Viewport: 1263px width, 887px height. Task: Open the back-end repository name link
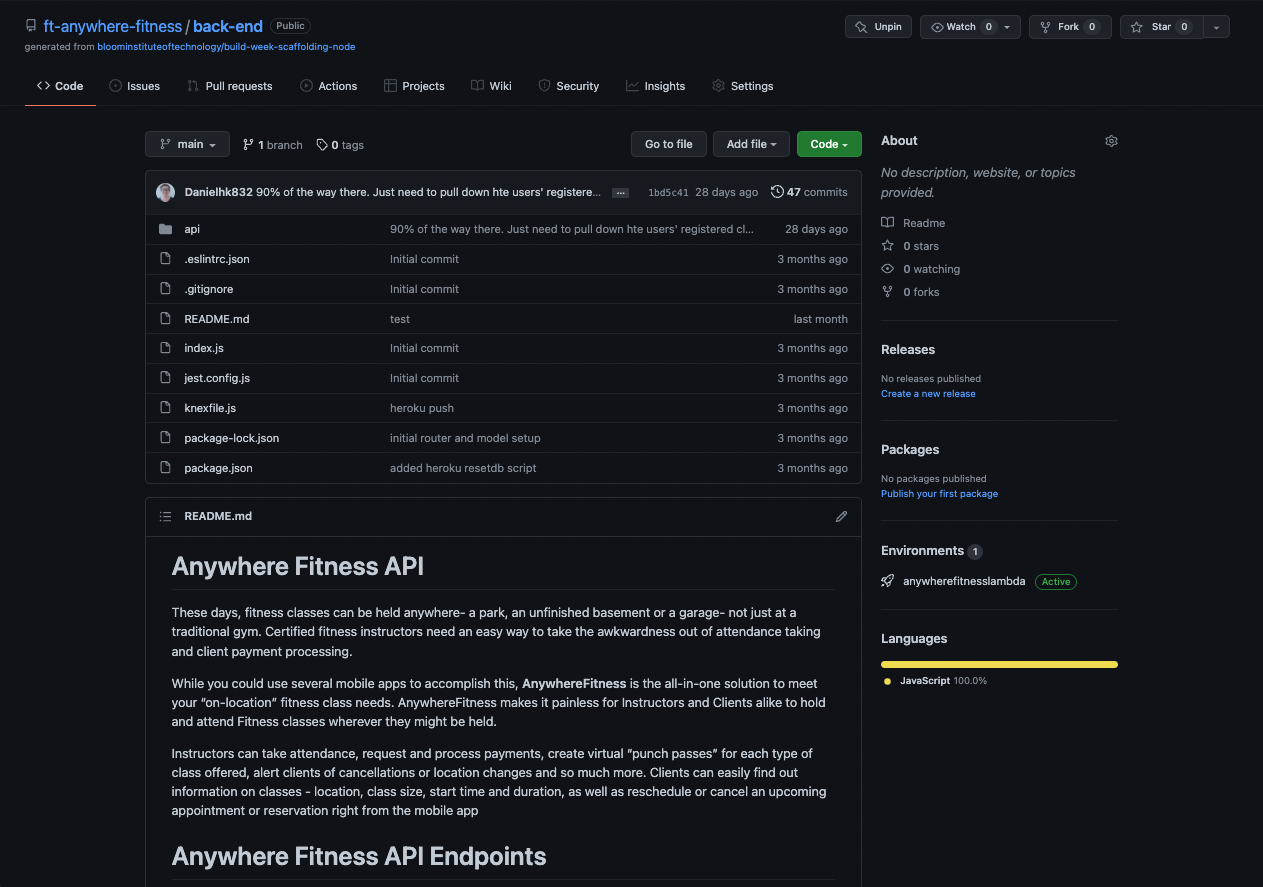[226, 27]
